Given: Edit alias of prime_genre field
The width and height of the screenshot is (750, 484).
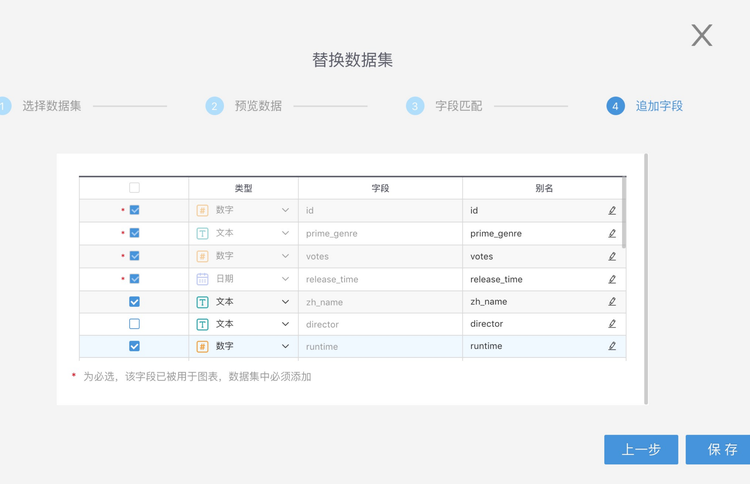Looking at the screenshot, I should [x=612, y=233].
